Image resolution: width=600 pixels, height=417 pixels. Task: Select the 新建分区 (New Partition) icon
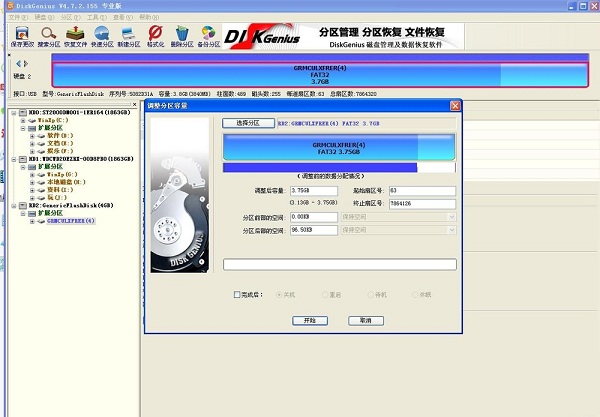(129, 37)
